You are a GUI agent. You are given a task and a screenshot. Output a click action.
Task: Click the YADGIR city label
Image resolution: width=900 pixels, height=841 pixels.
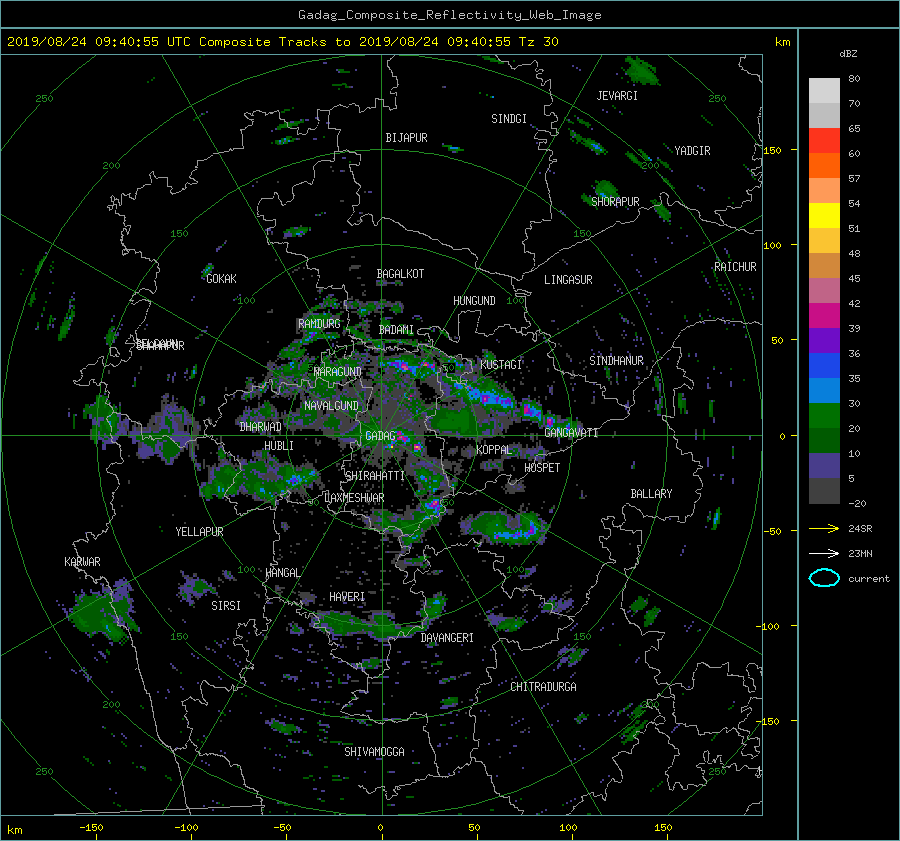[692, 151]
